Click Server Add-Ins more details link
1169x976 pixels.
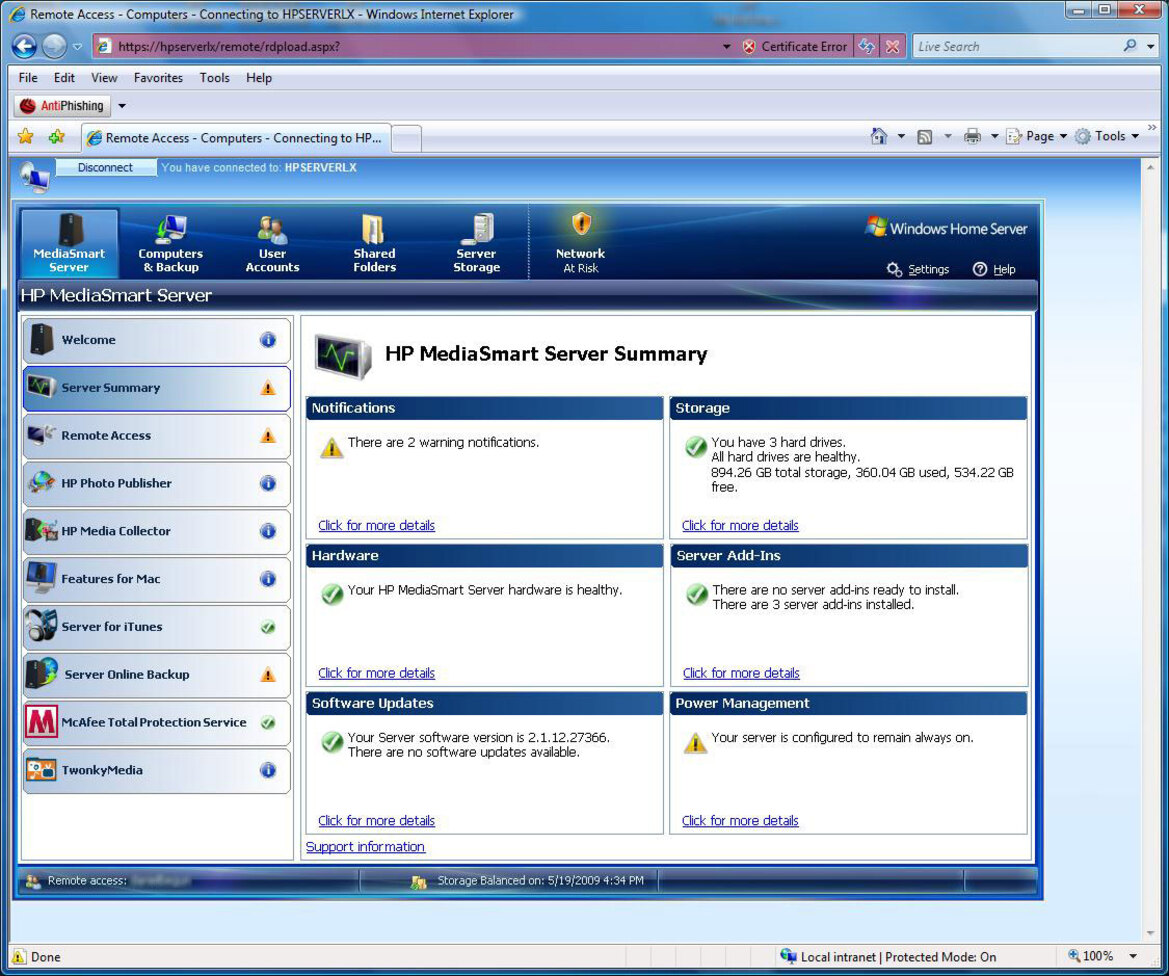[x=741, y=673]
